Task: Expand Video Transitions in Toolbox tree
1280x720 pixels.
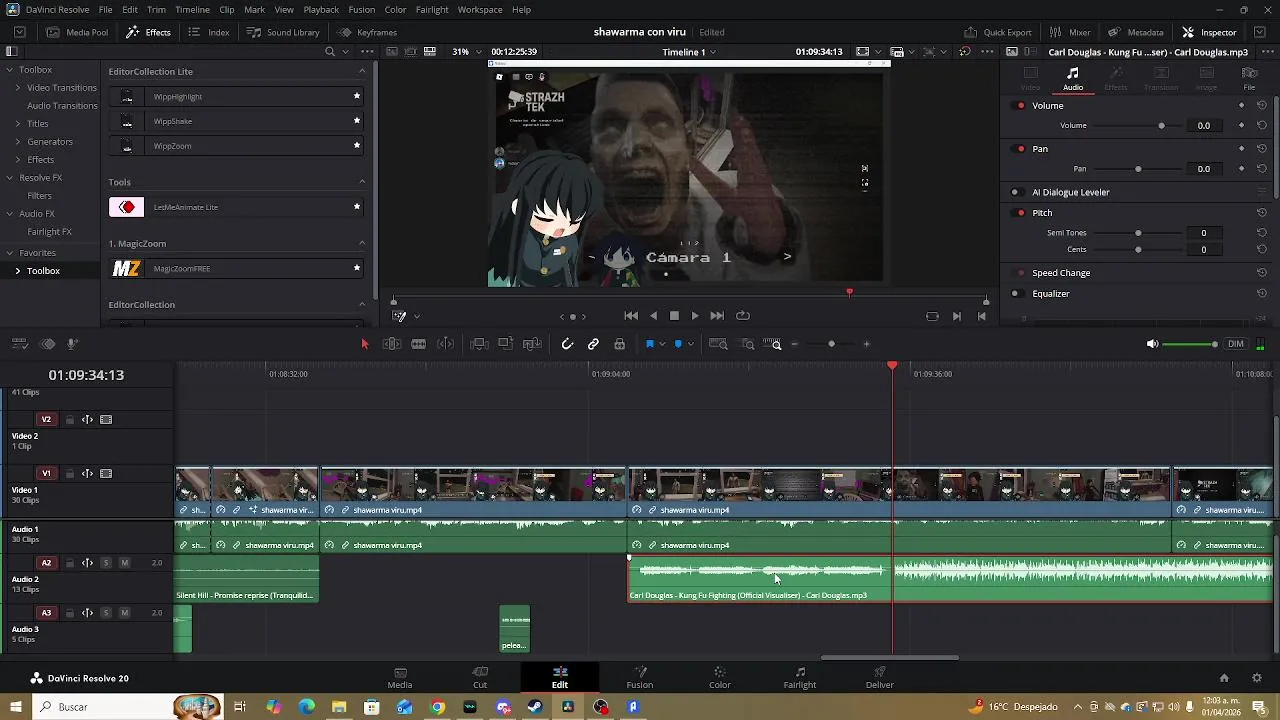Action: (18, 88)
